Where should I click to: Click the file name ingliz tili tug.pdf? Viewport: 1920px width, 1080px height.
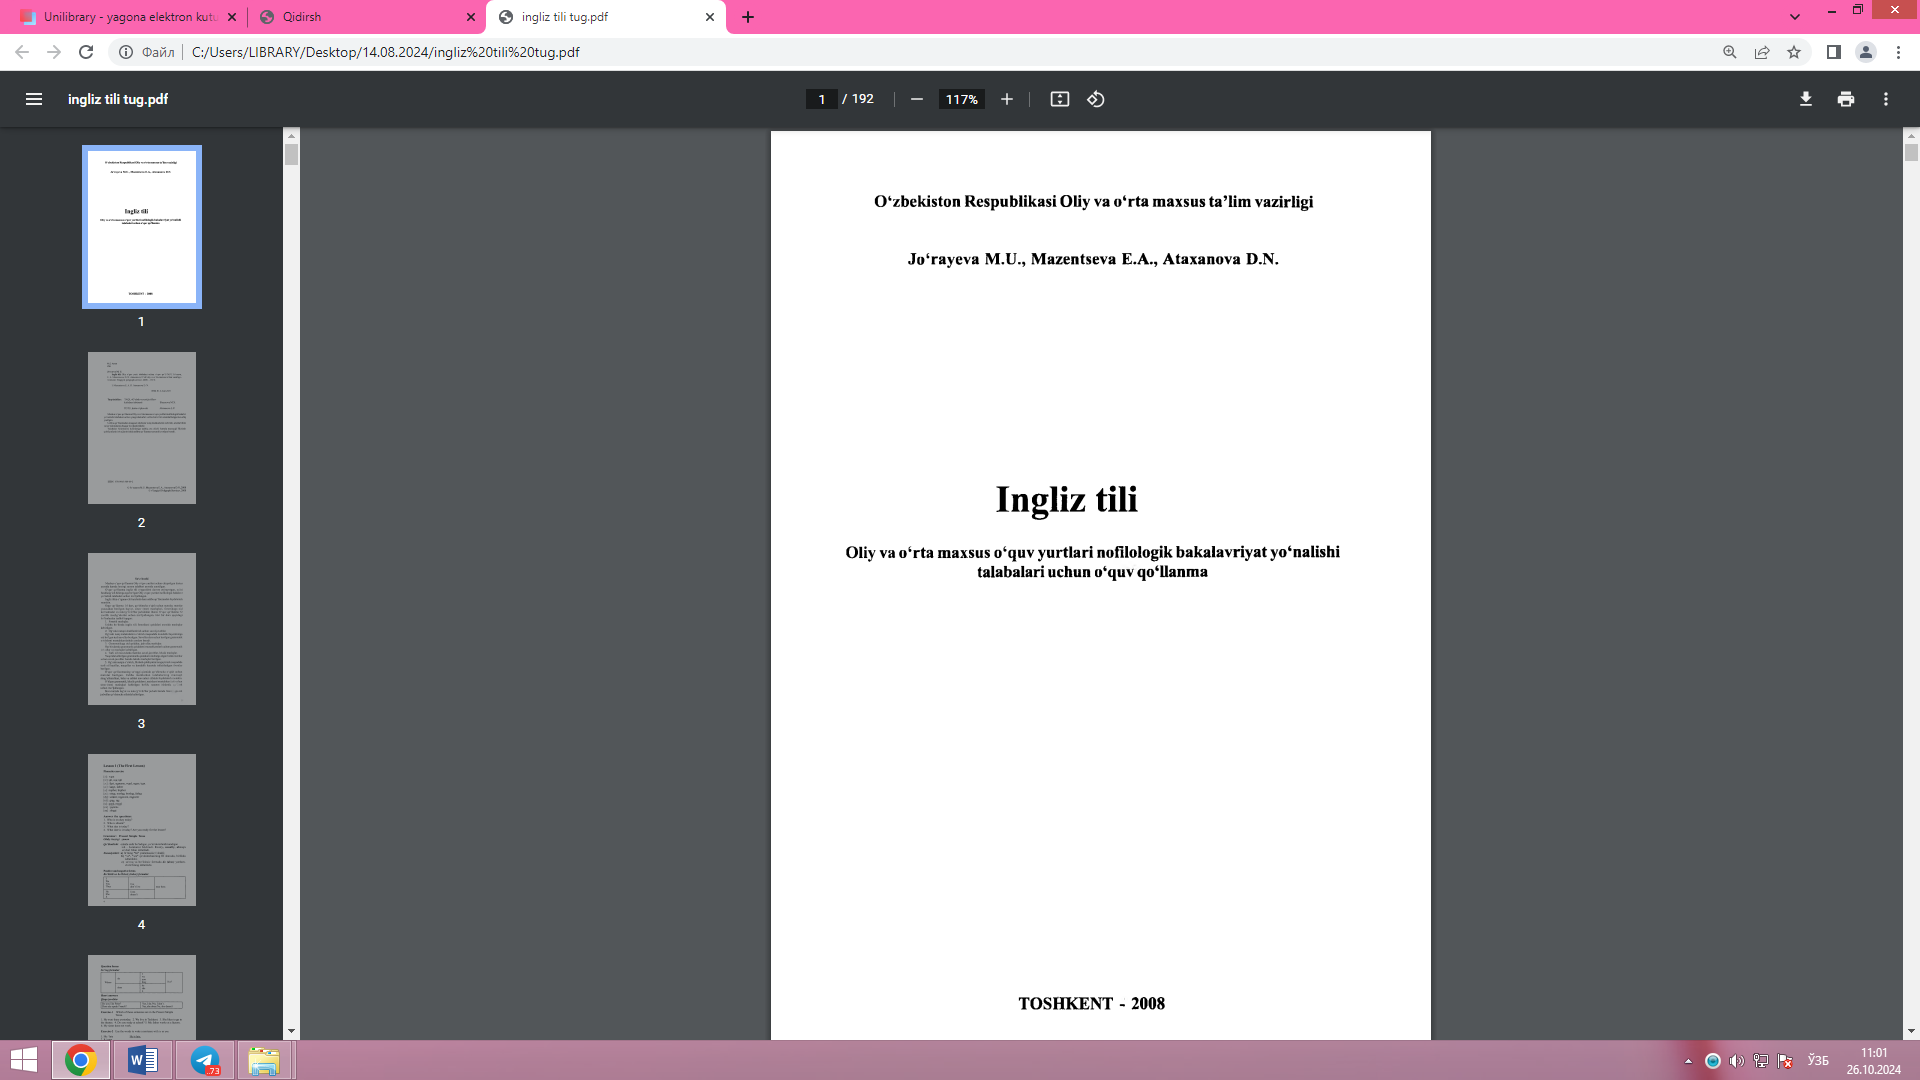coord(118,99)
